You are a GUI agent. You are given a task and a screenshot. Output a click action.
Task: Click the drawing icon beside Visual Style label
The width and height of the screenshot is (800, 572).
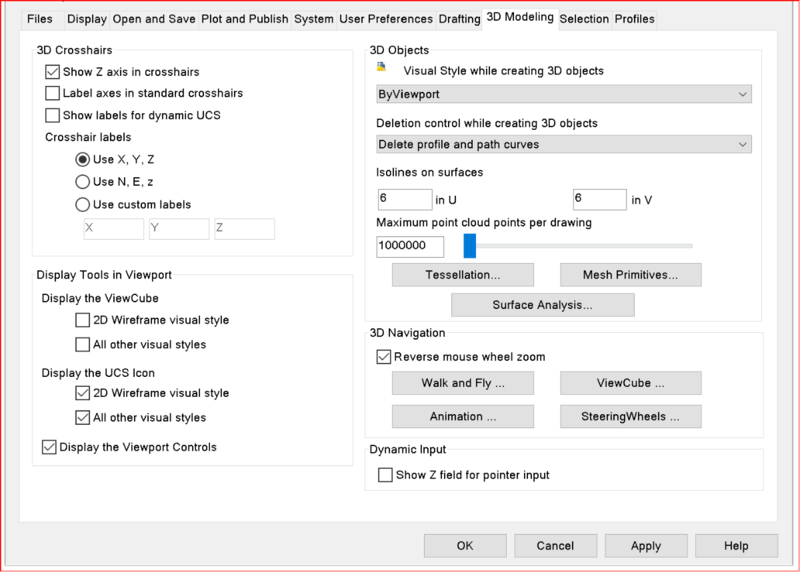[381, 68]
